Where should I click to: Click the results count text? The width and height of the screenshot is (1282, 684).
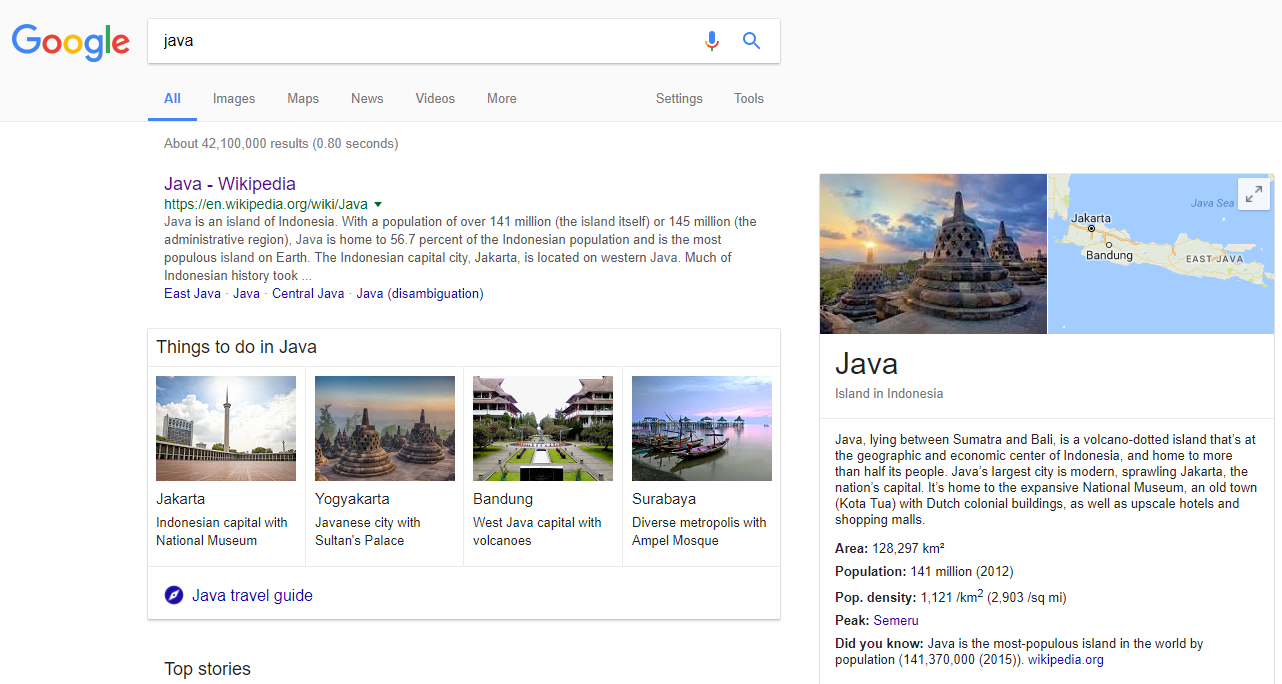point(281,144)
